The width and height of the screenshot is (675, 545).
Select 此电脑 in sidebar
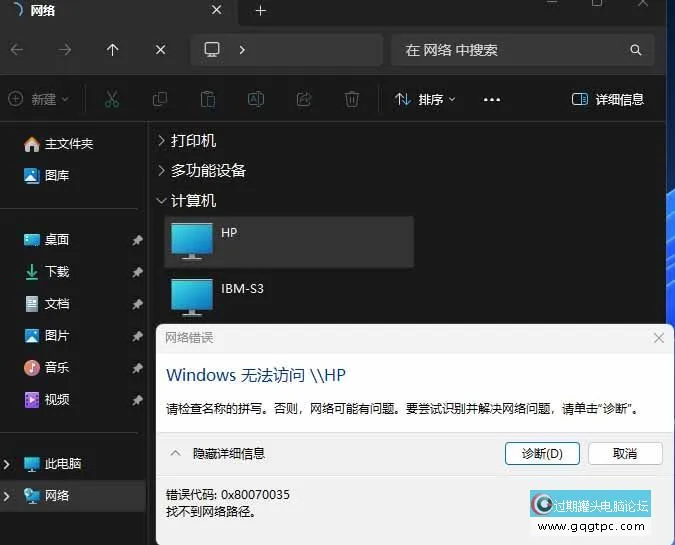[x=53, y=464]
